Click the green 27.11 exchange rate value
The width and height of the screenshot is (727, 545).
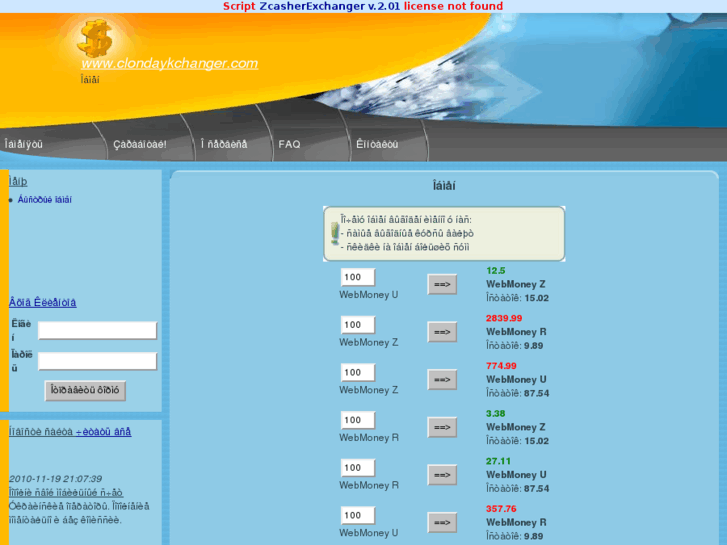click(x=498, y=461)
